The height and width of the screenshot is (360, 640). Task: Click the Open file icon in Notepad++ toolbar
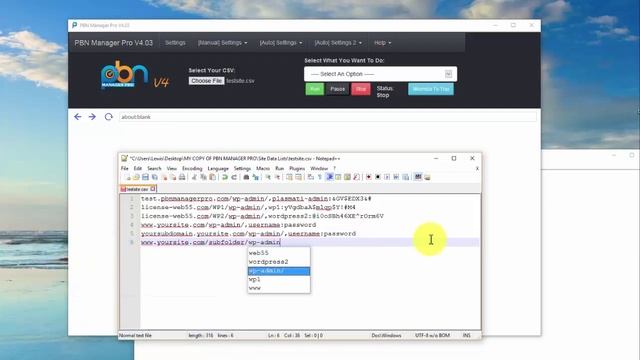(x=136, y=177)
